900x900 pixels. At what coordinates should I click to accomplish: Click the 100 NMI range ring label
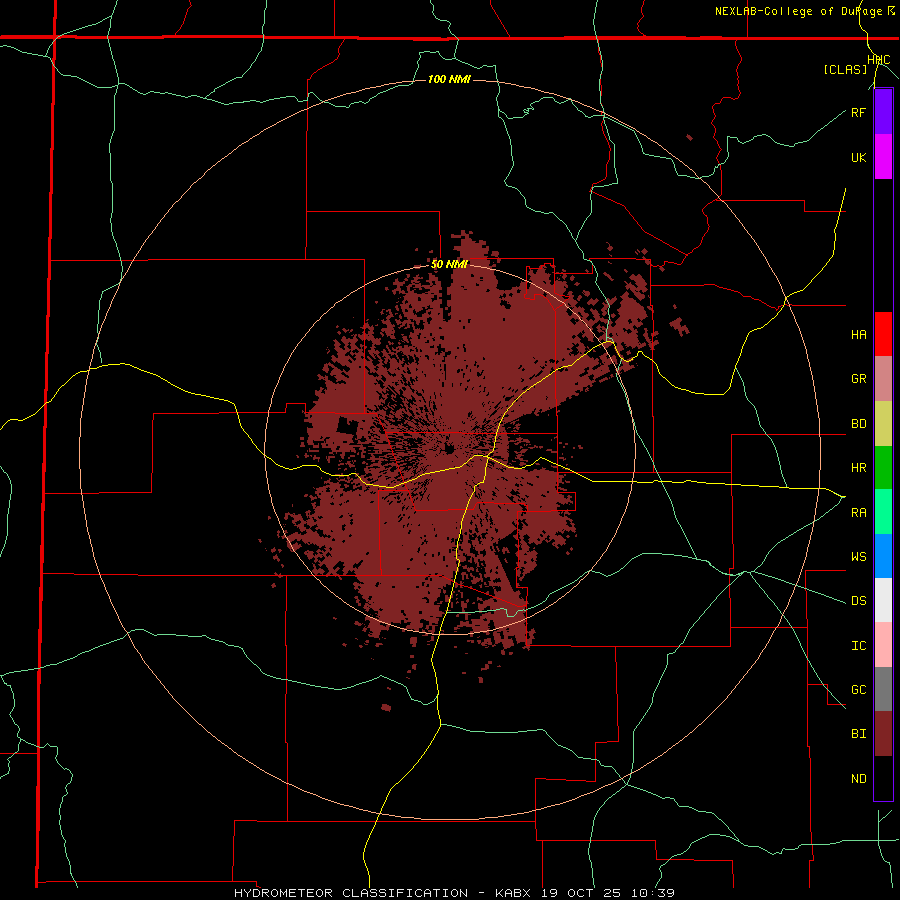pyautogui.click(x=449, y=79)
